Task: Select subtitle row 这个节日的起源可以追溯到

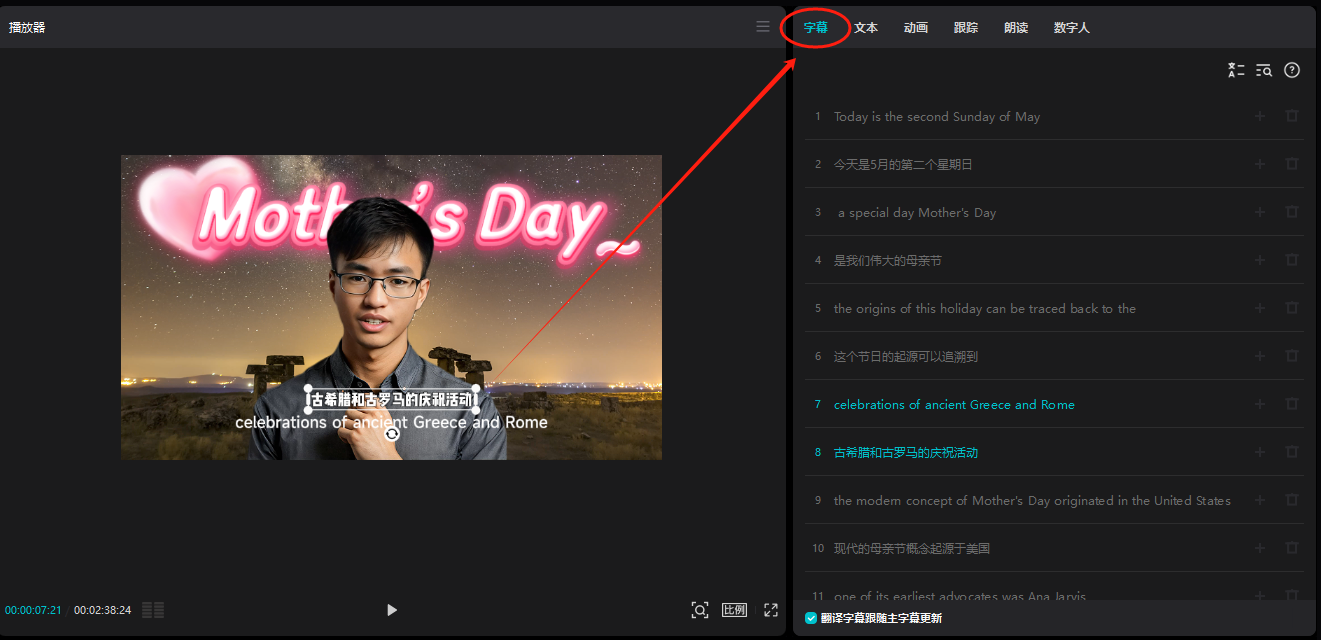Action: pyautogui.click(x=1054, y=356)
